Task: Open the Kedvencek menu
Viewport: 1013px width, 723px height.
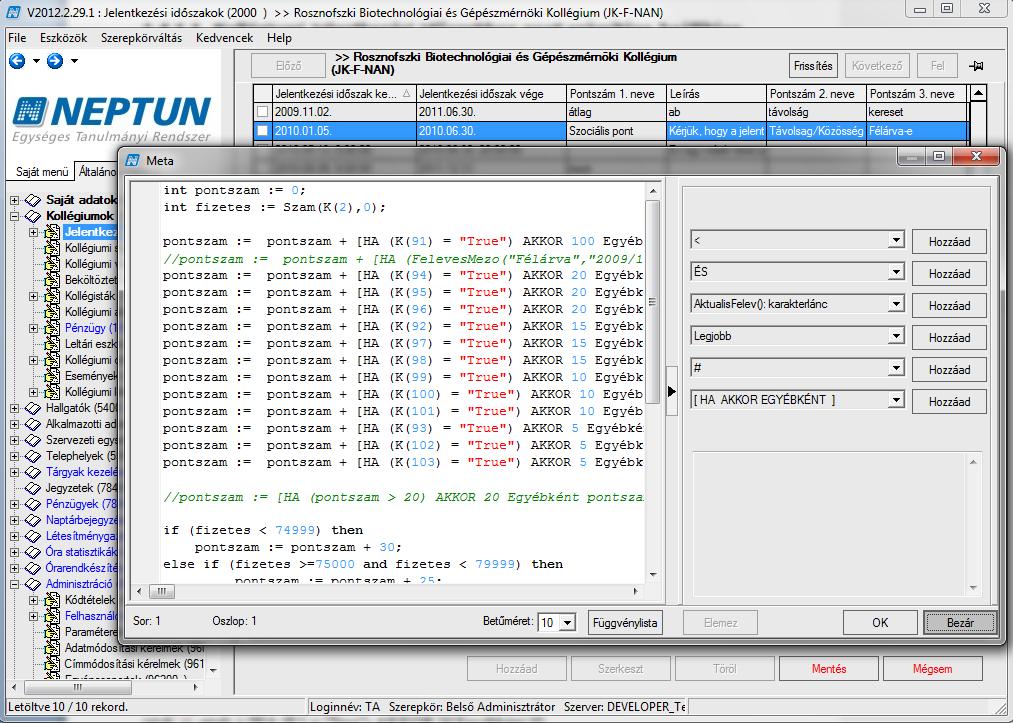Action: coord(224,38)
